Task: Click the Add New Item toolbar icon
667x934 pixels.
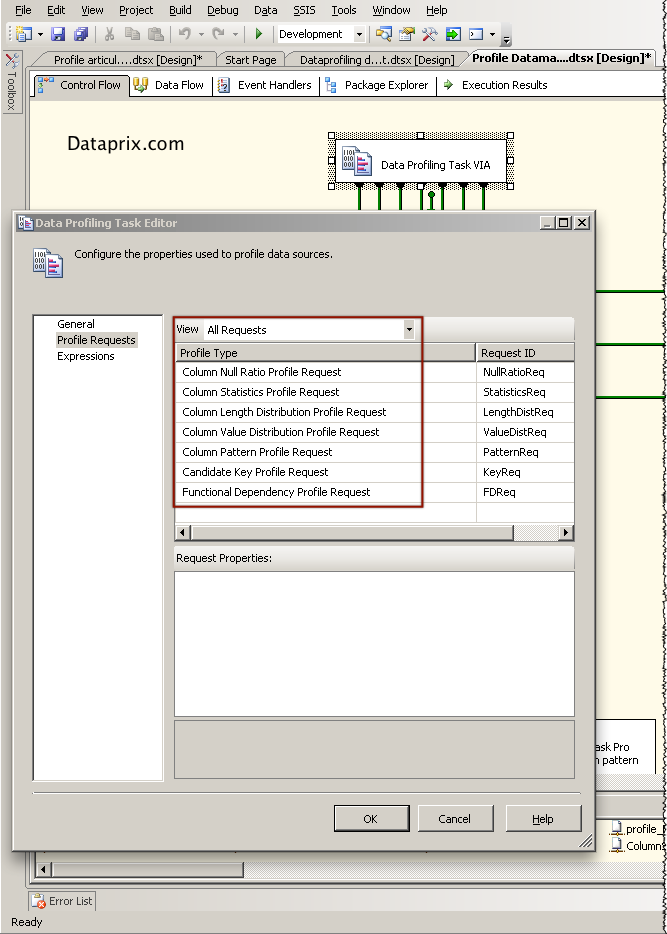Action: (24, 34)
